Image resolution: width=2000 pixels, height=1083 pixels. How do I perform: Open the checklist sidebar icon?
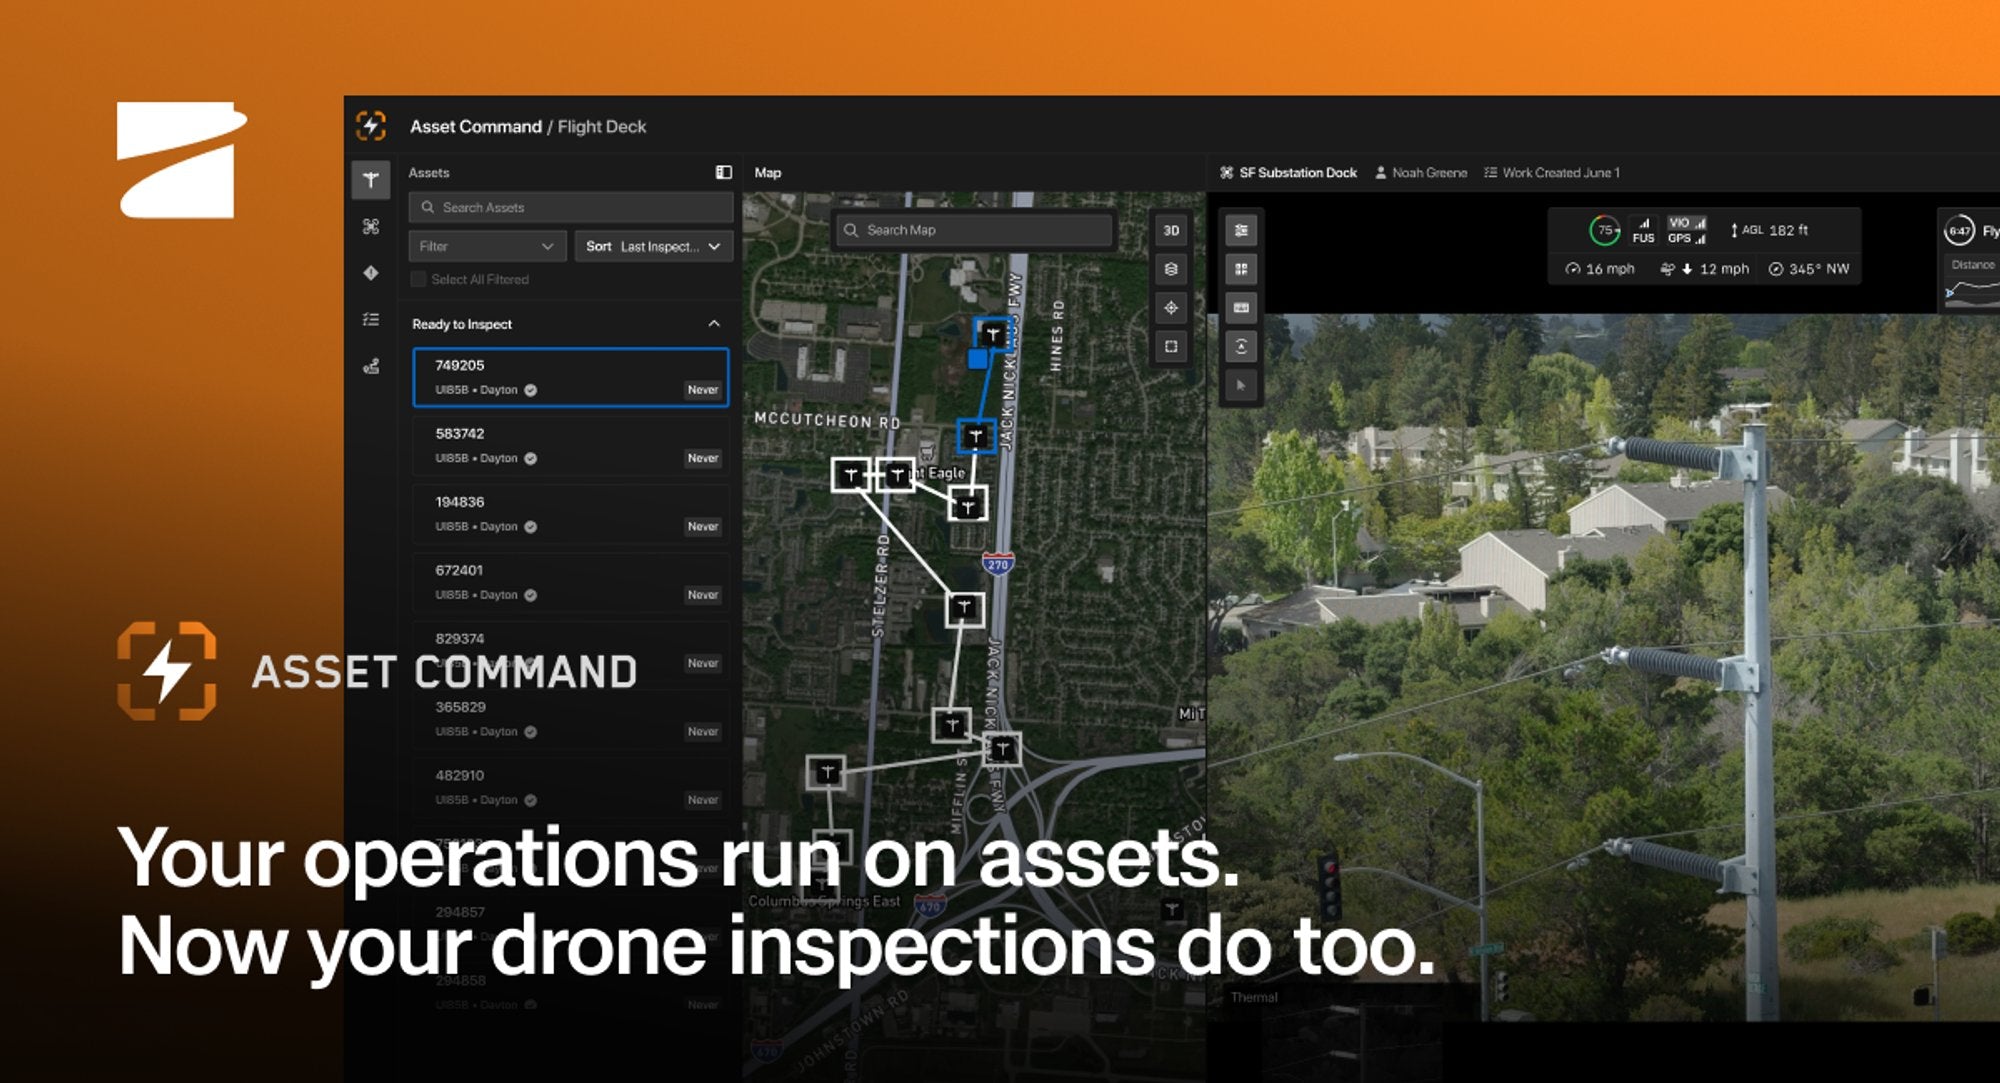[x=371, y=319]
